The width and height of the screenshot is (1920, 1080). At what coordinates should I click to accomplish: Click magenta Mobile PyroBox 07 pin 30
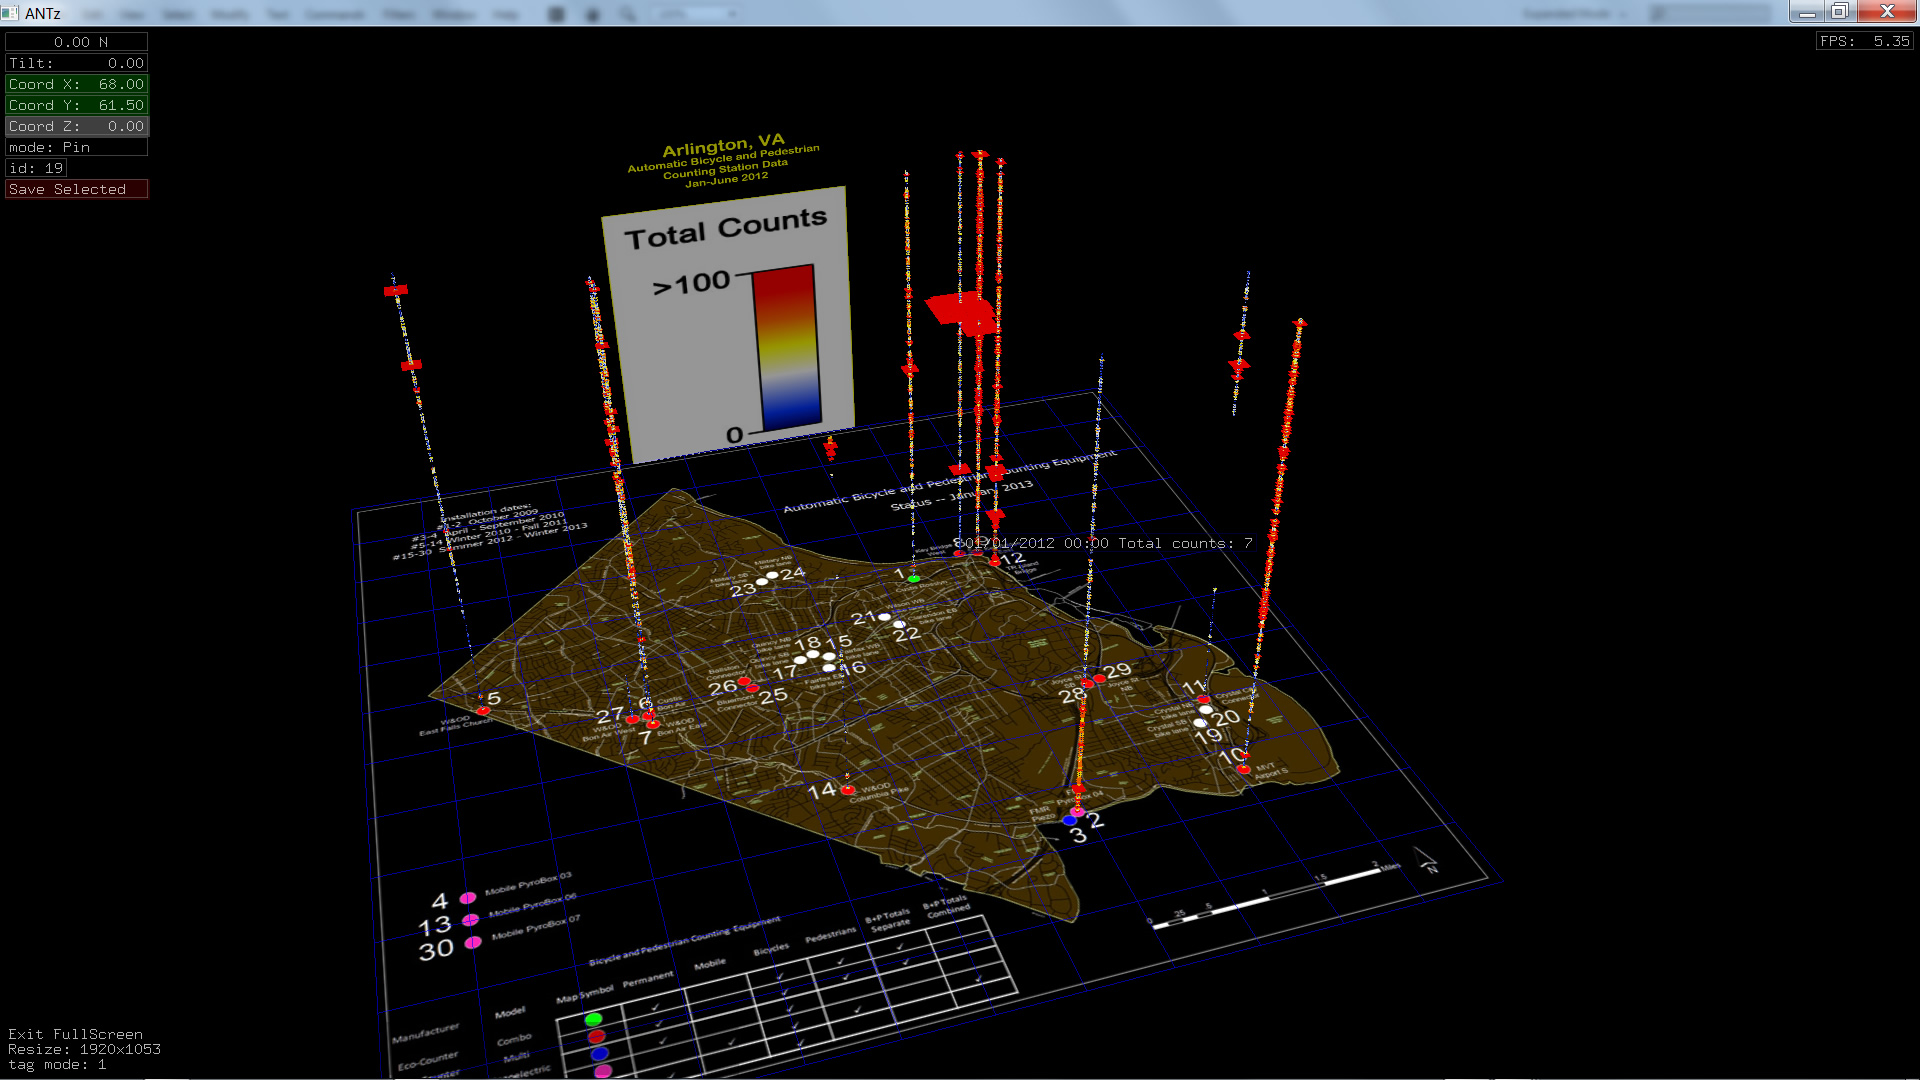pos(473,942)
